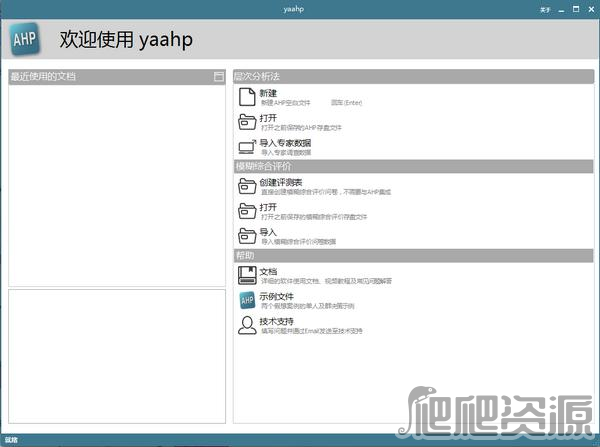
Task: Click the 文档 link under the help section
Action: tap(268, 271)
